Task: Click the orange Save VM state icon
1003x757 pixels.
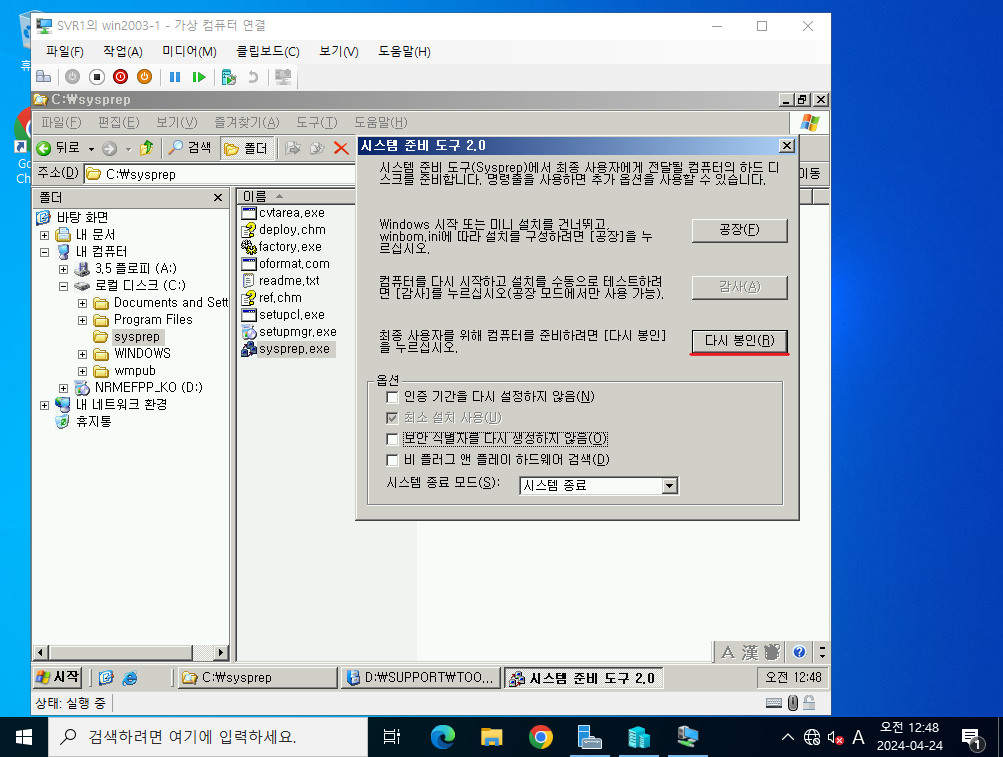Action: pos(145,77)
